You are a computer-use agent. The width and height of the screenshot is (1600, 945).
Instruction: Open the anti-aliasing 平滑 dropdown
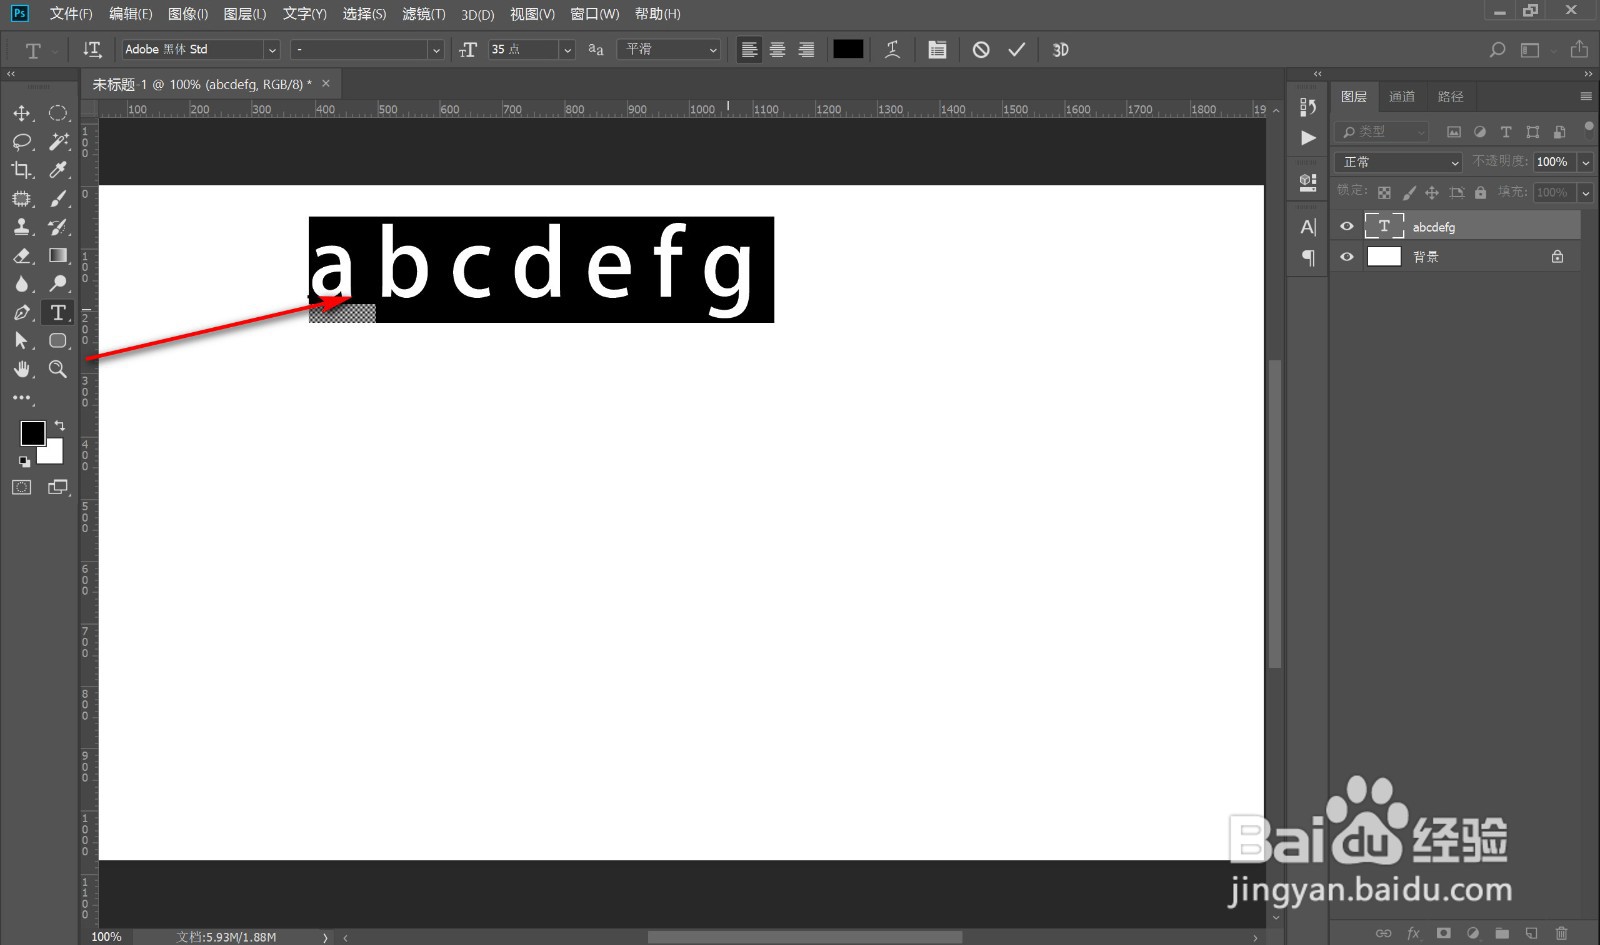point(669,49)
